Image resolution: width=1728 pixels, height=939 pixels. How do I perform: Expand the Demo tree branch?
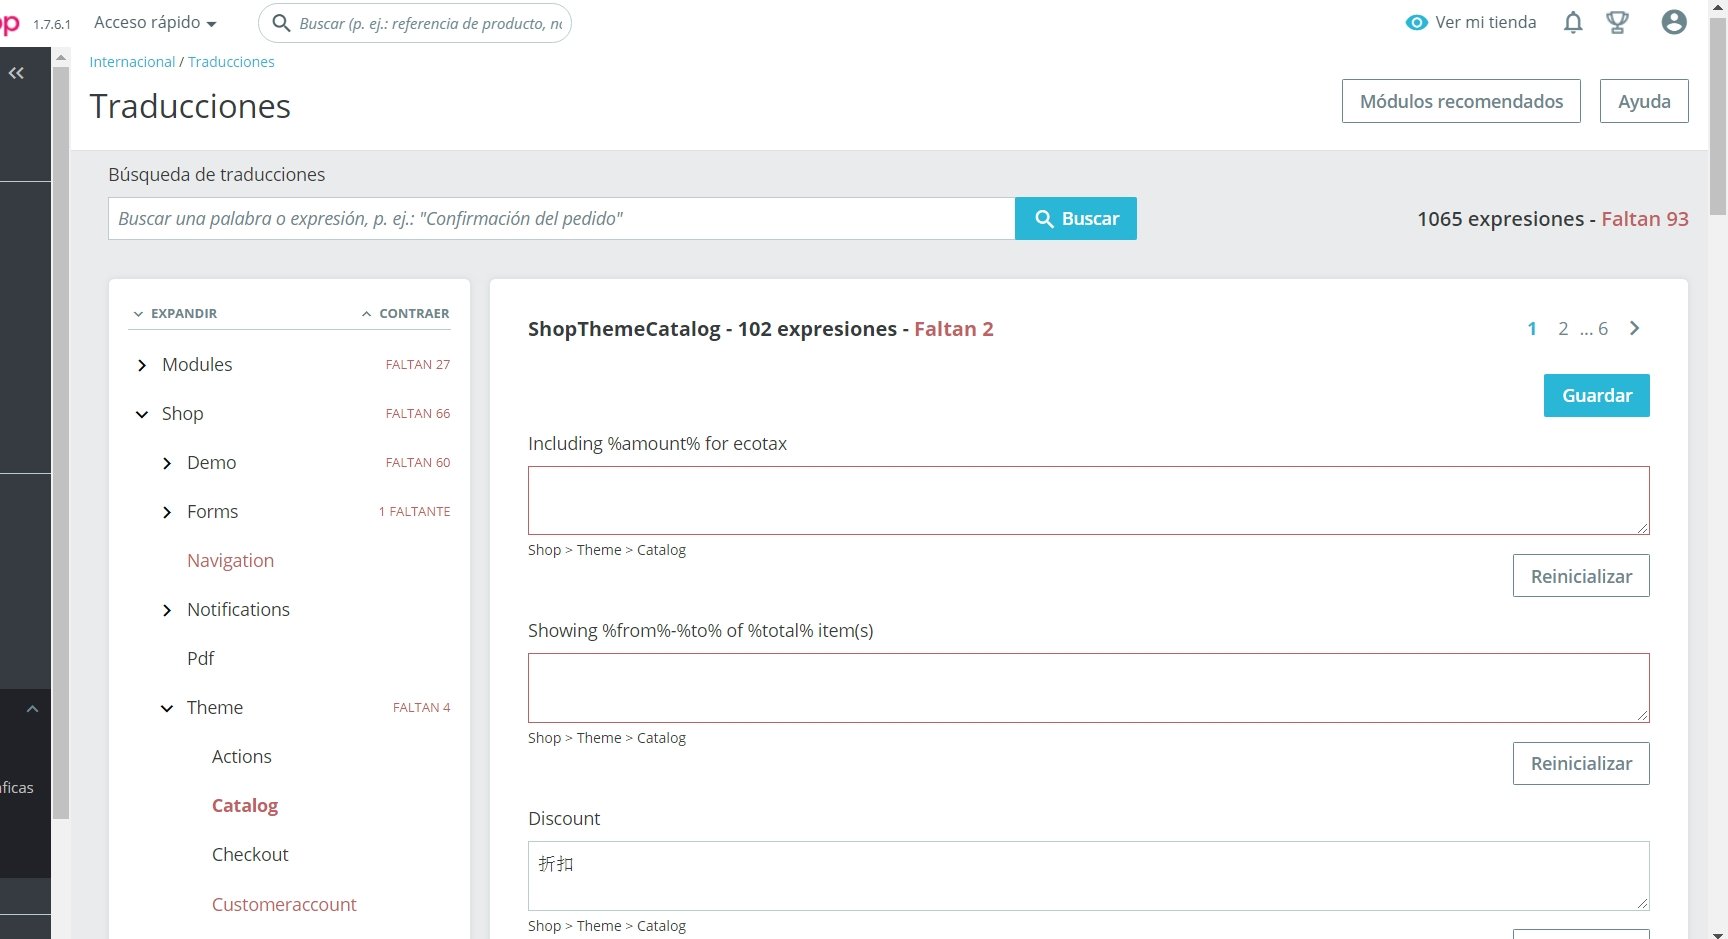(x=167, y=463)
